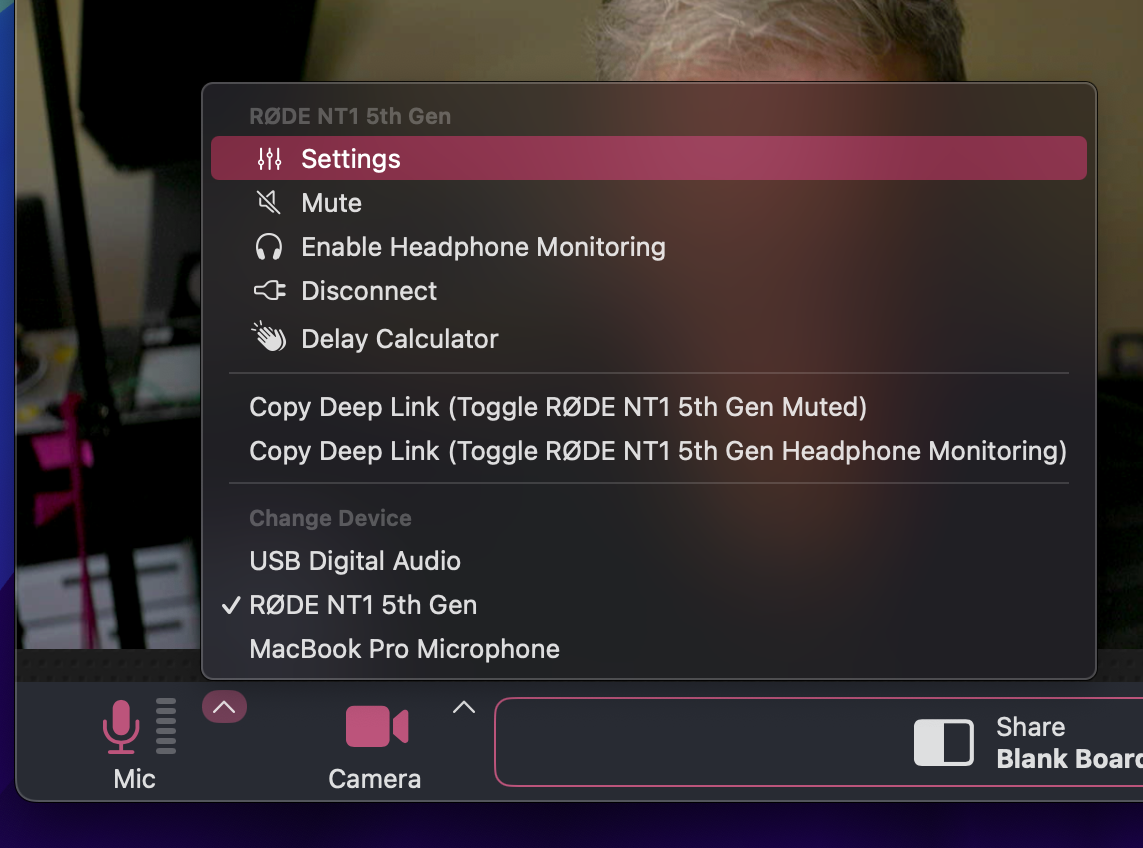Toggle the Camera button
This screenshot has height=848, width=1143.
click(x=375, y=745)
